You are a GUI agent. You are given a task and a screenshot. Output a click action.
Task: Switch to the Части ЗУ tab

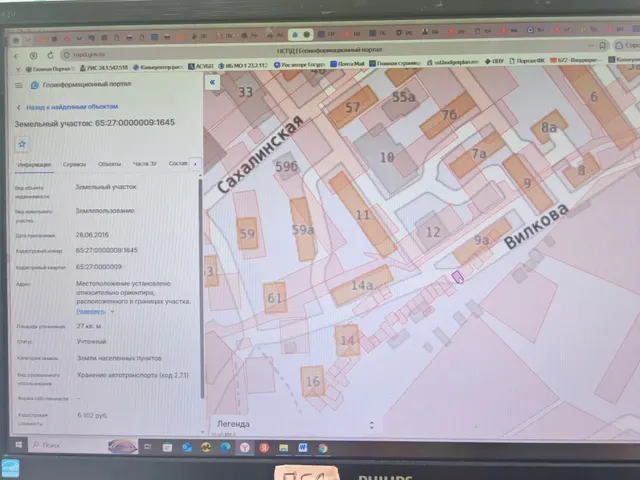pyautogui.click(x=144, y=163)
